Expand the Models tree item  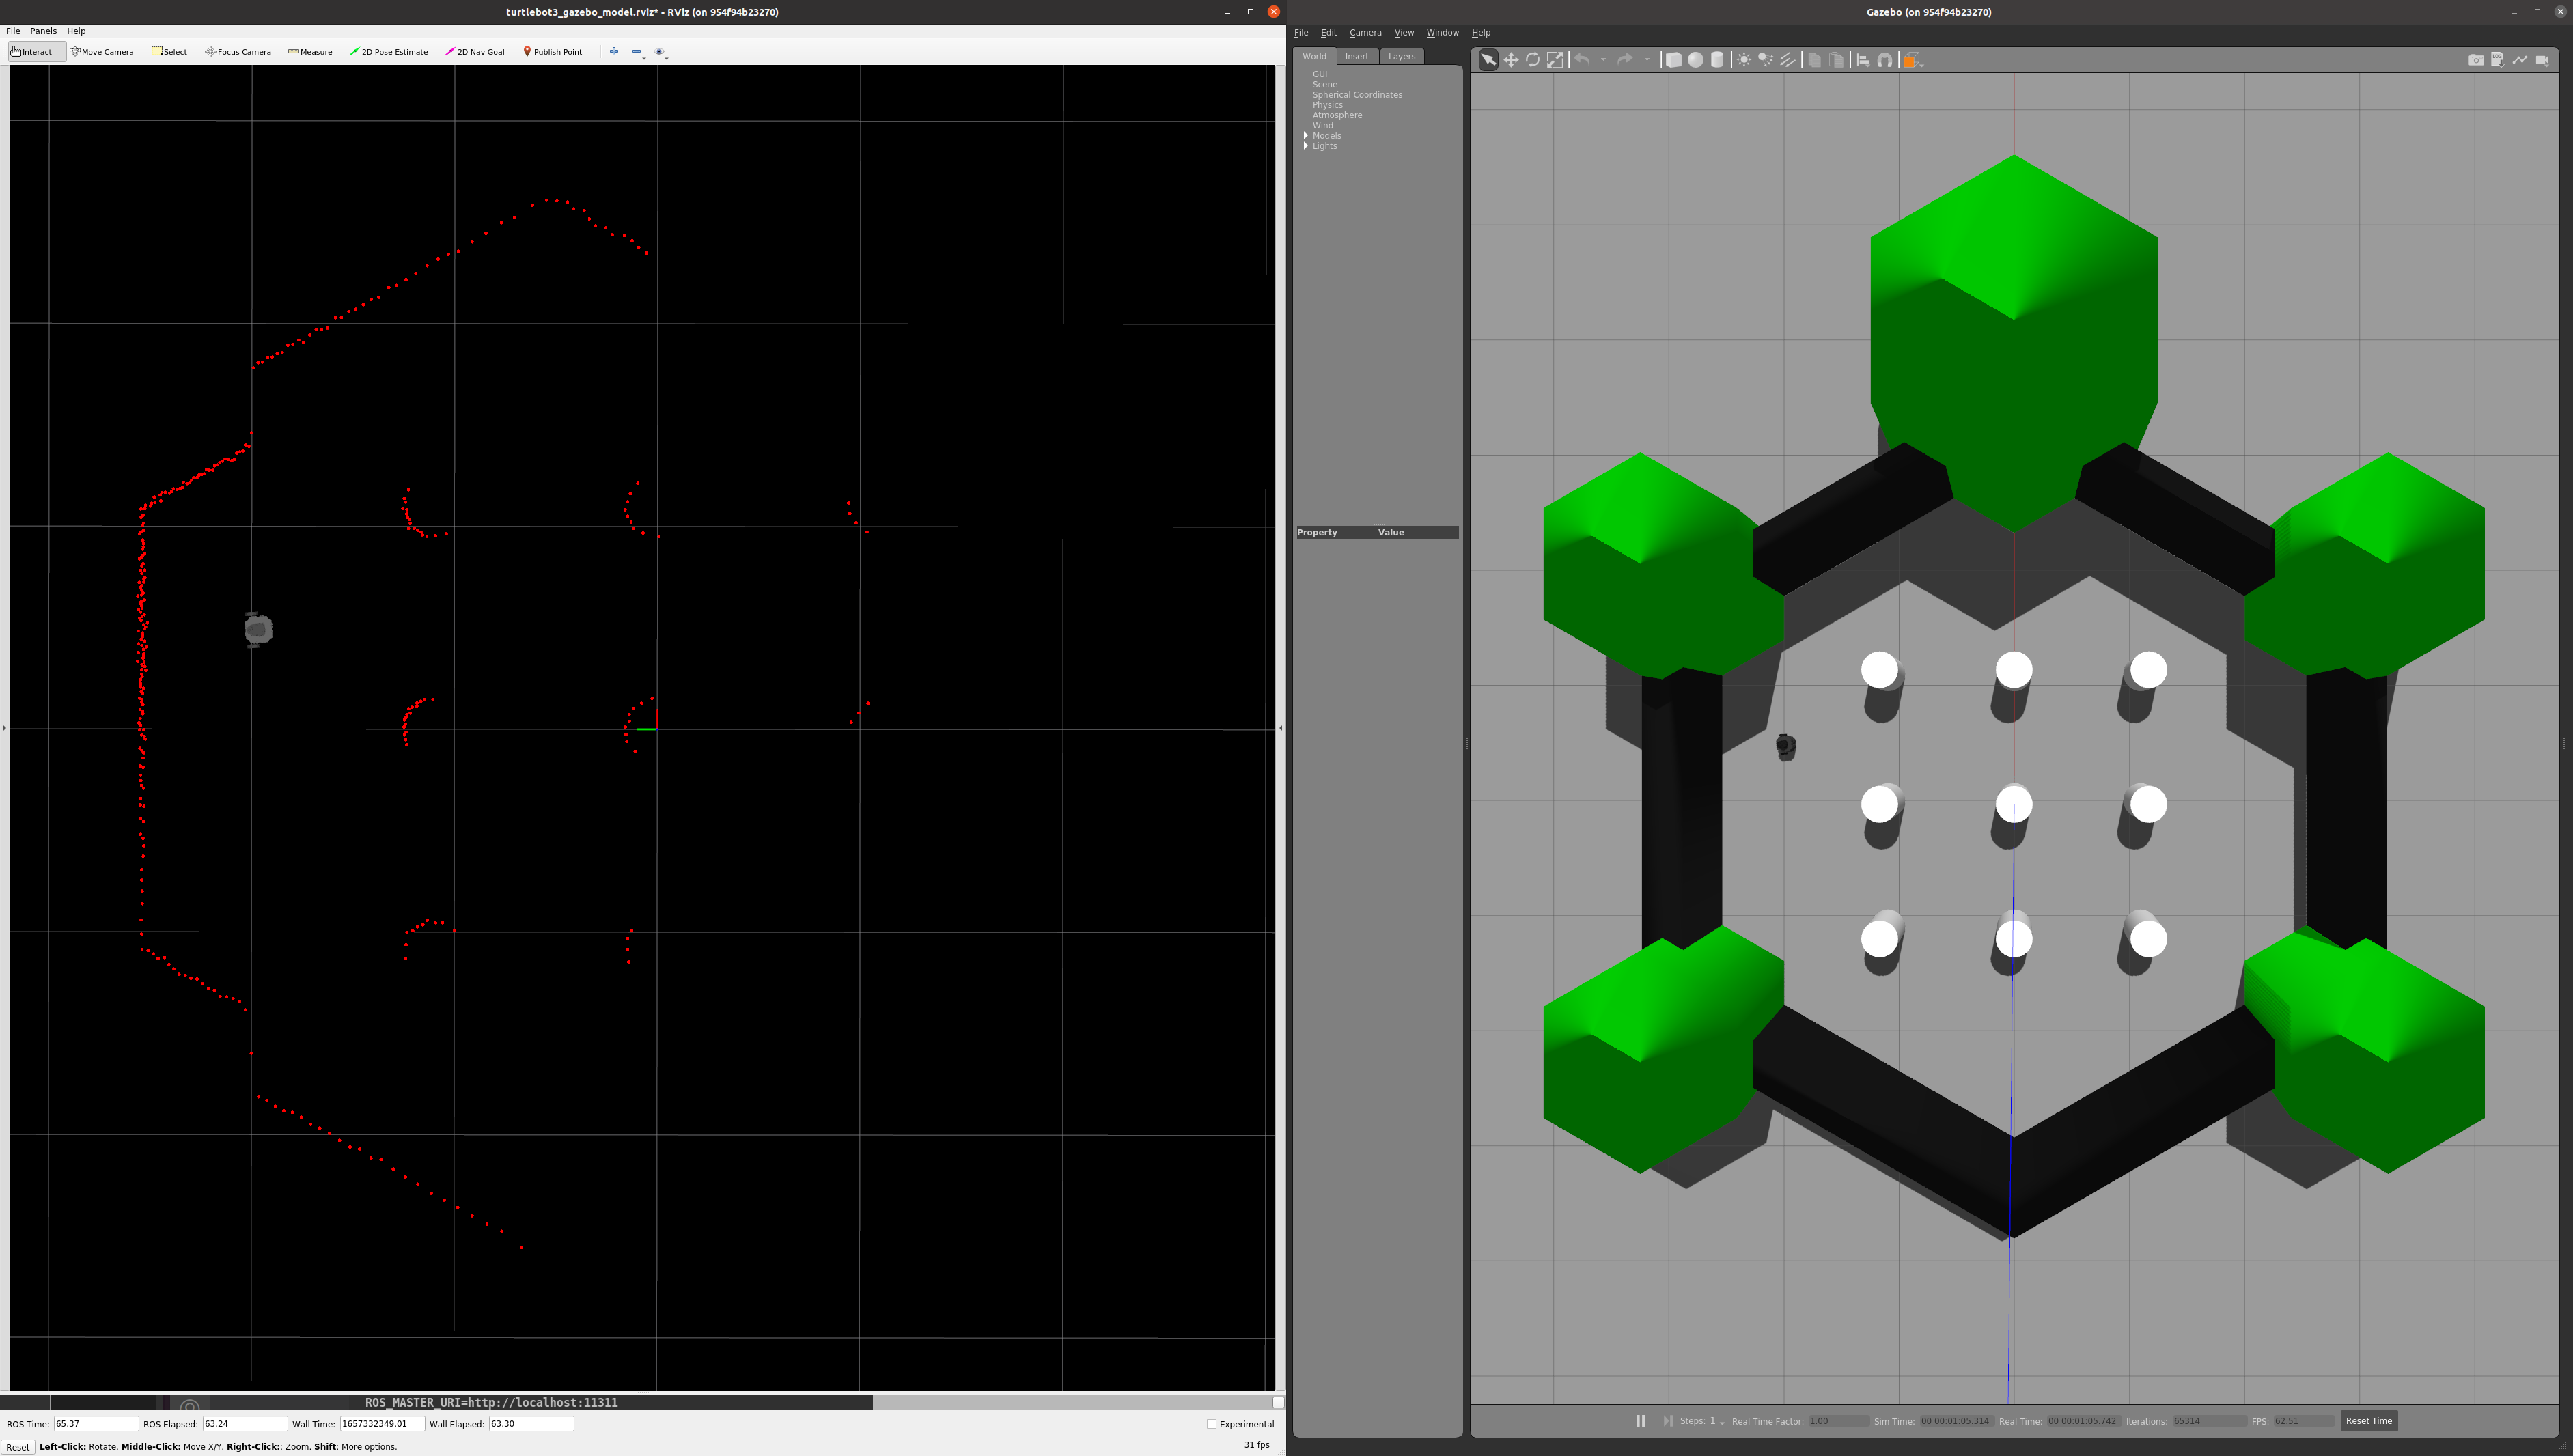point(1306,135)
